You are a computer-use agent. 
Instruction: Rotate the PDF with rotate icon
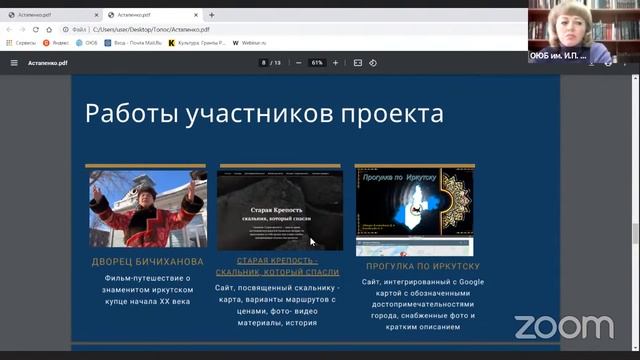(x=373, y=63)
